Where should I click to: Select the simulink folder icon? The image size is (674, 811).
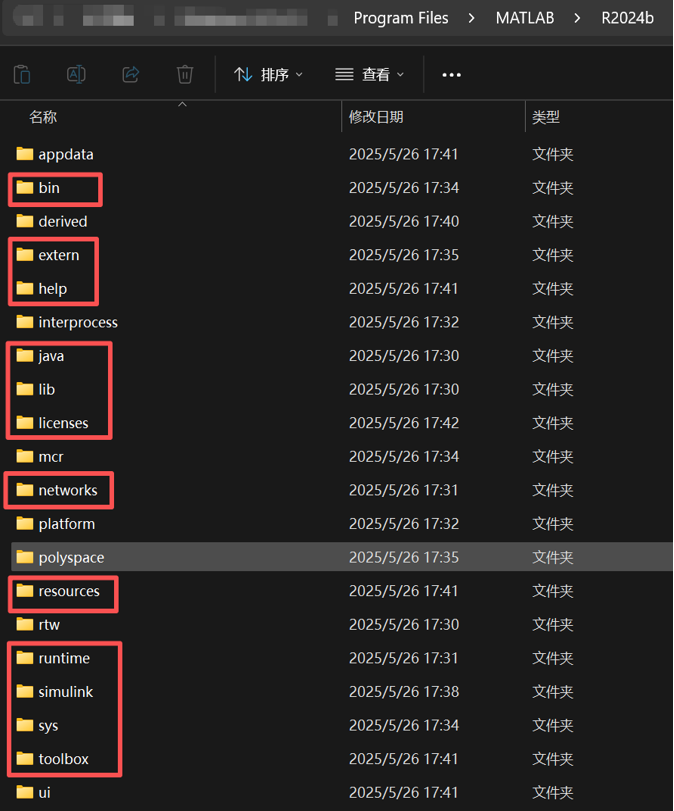tap(24, 692)
